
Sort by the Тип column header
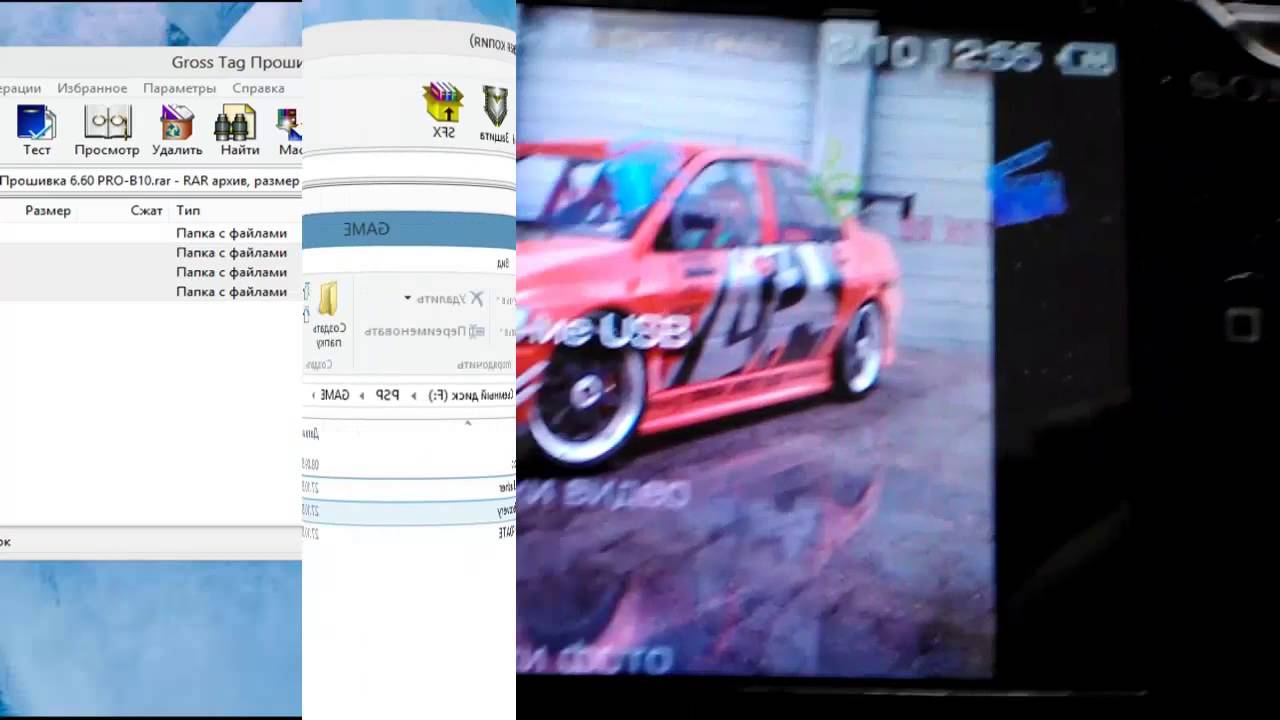(188, 210)
